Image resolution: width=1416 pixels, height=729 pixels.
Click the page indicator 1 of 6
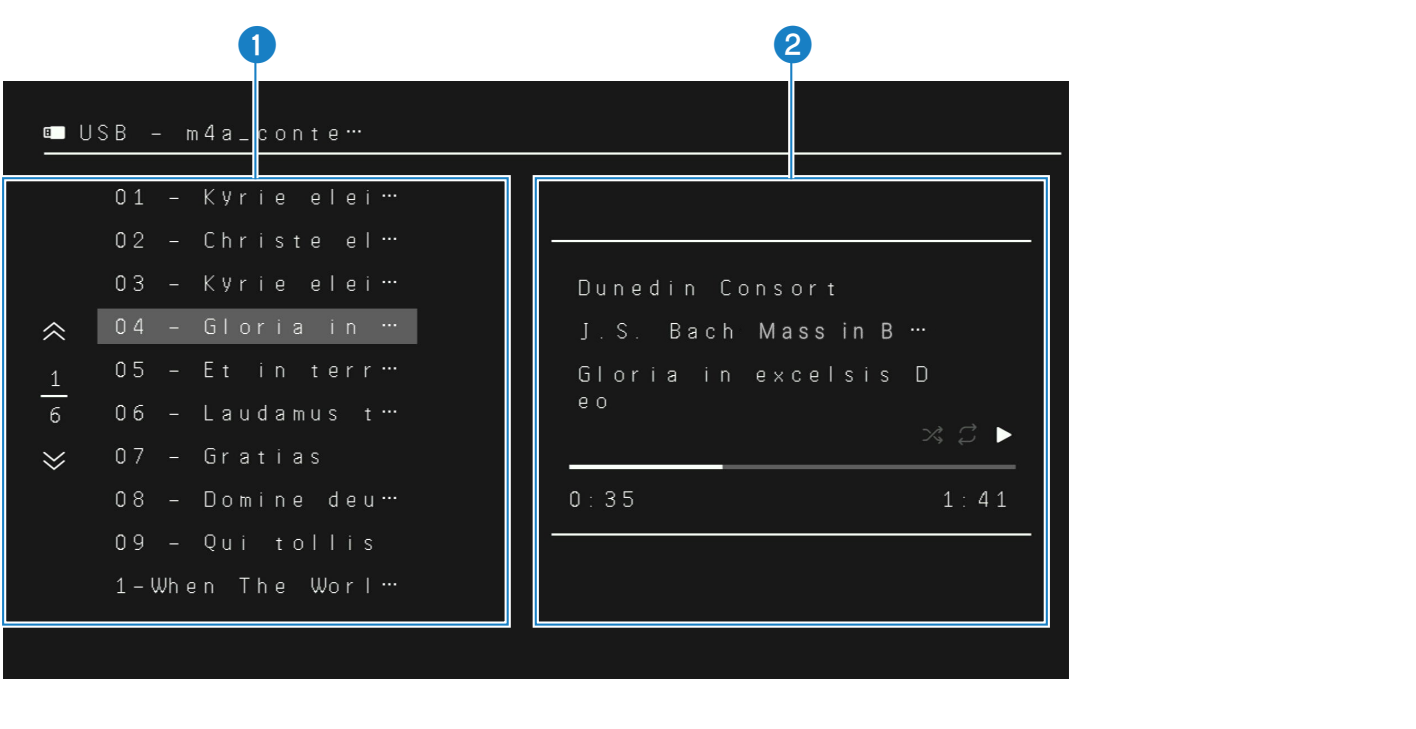[x=55, y=397]
